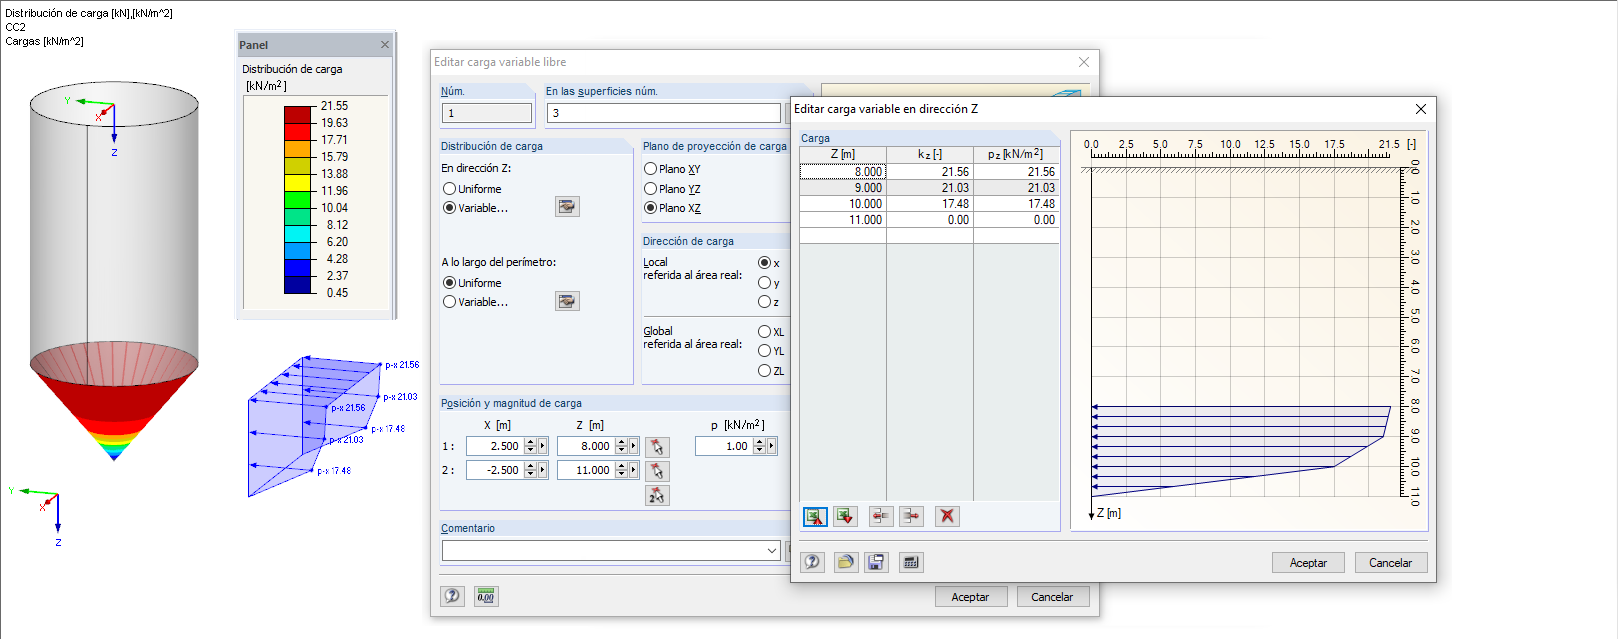
Task: Expand arrow menu of p magnitude field
Action: [771, 446]
